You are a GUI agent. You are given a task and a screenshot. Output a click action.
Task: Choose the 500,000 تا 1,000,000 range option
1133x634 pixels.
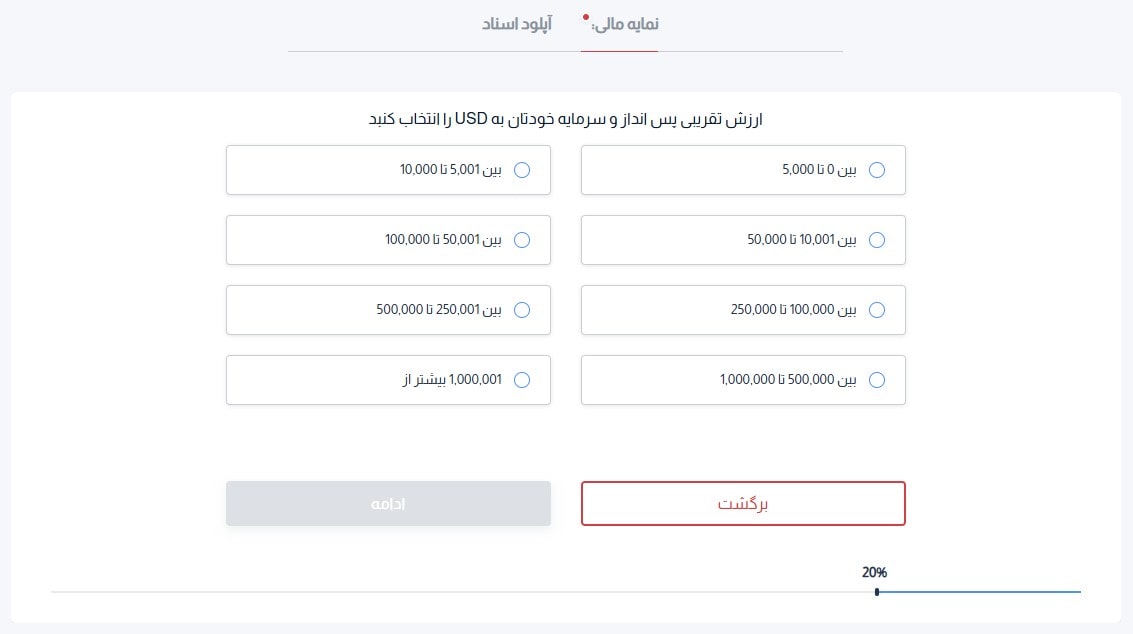(878, 380)
